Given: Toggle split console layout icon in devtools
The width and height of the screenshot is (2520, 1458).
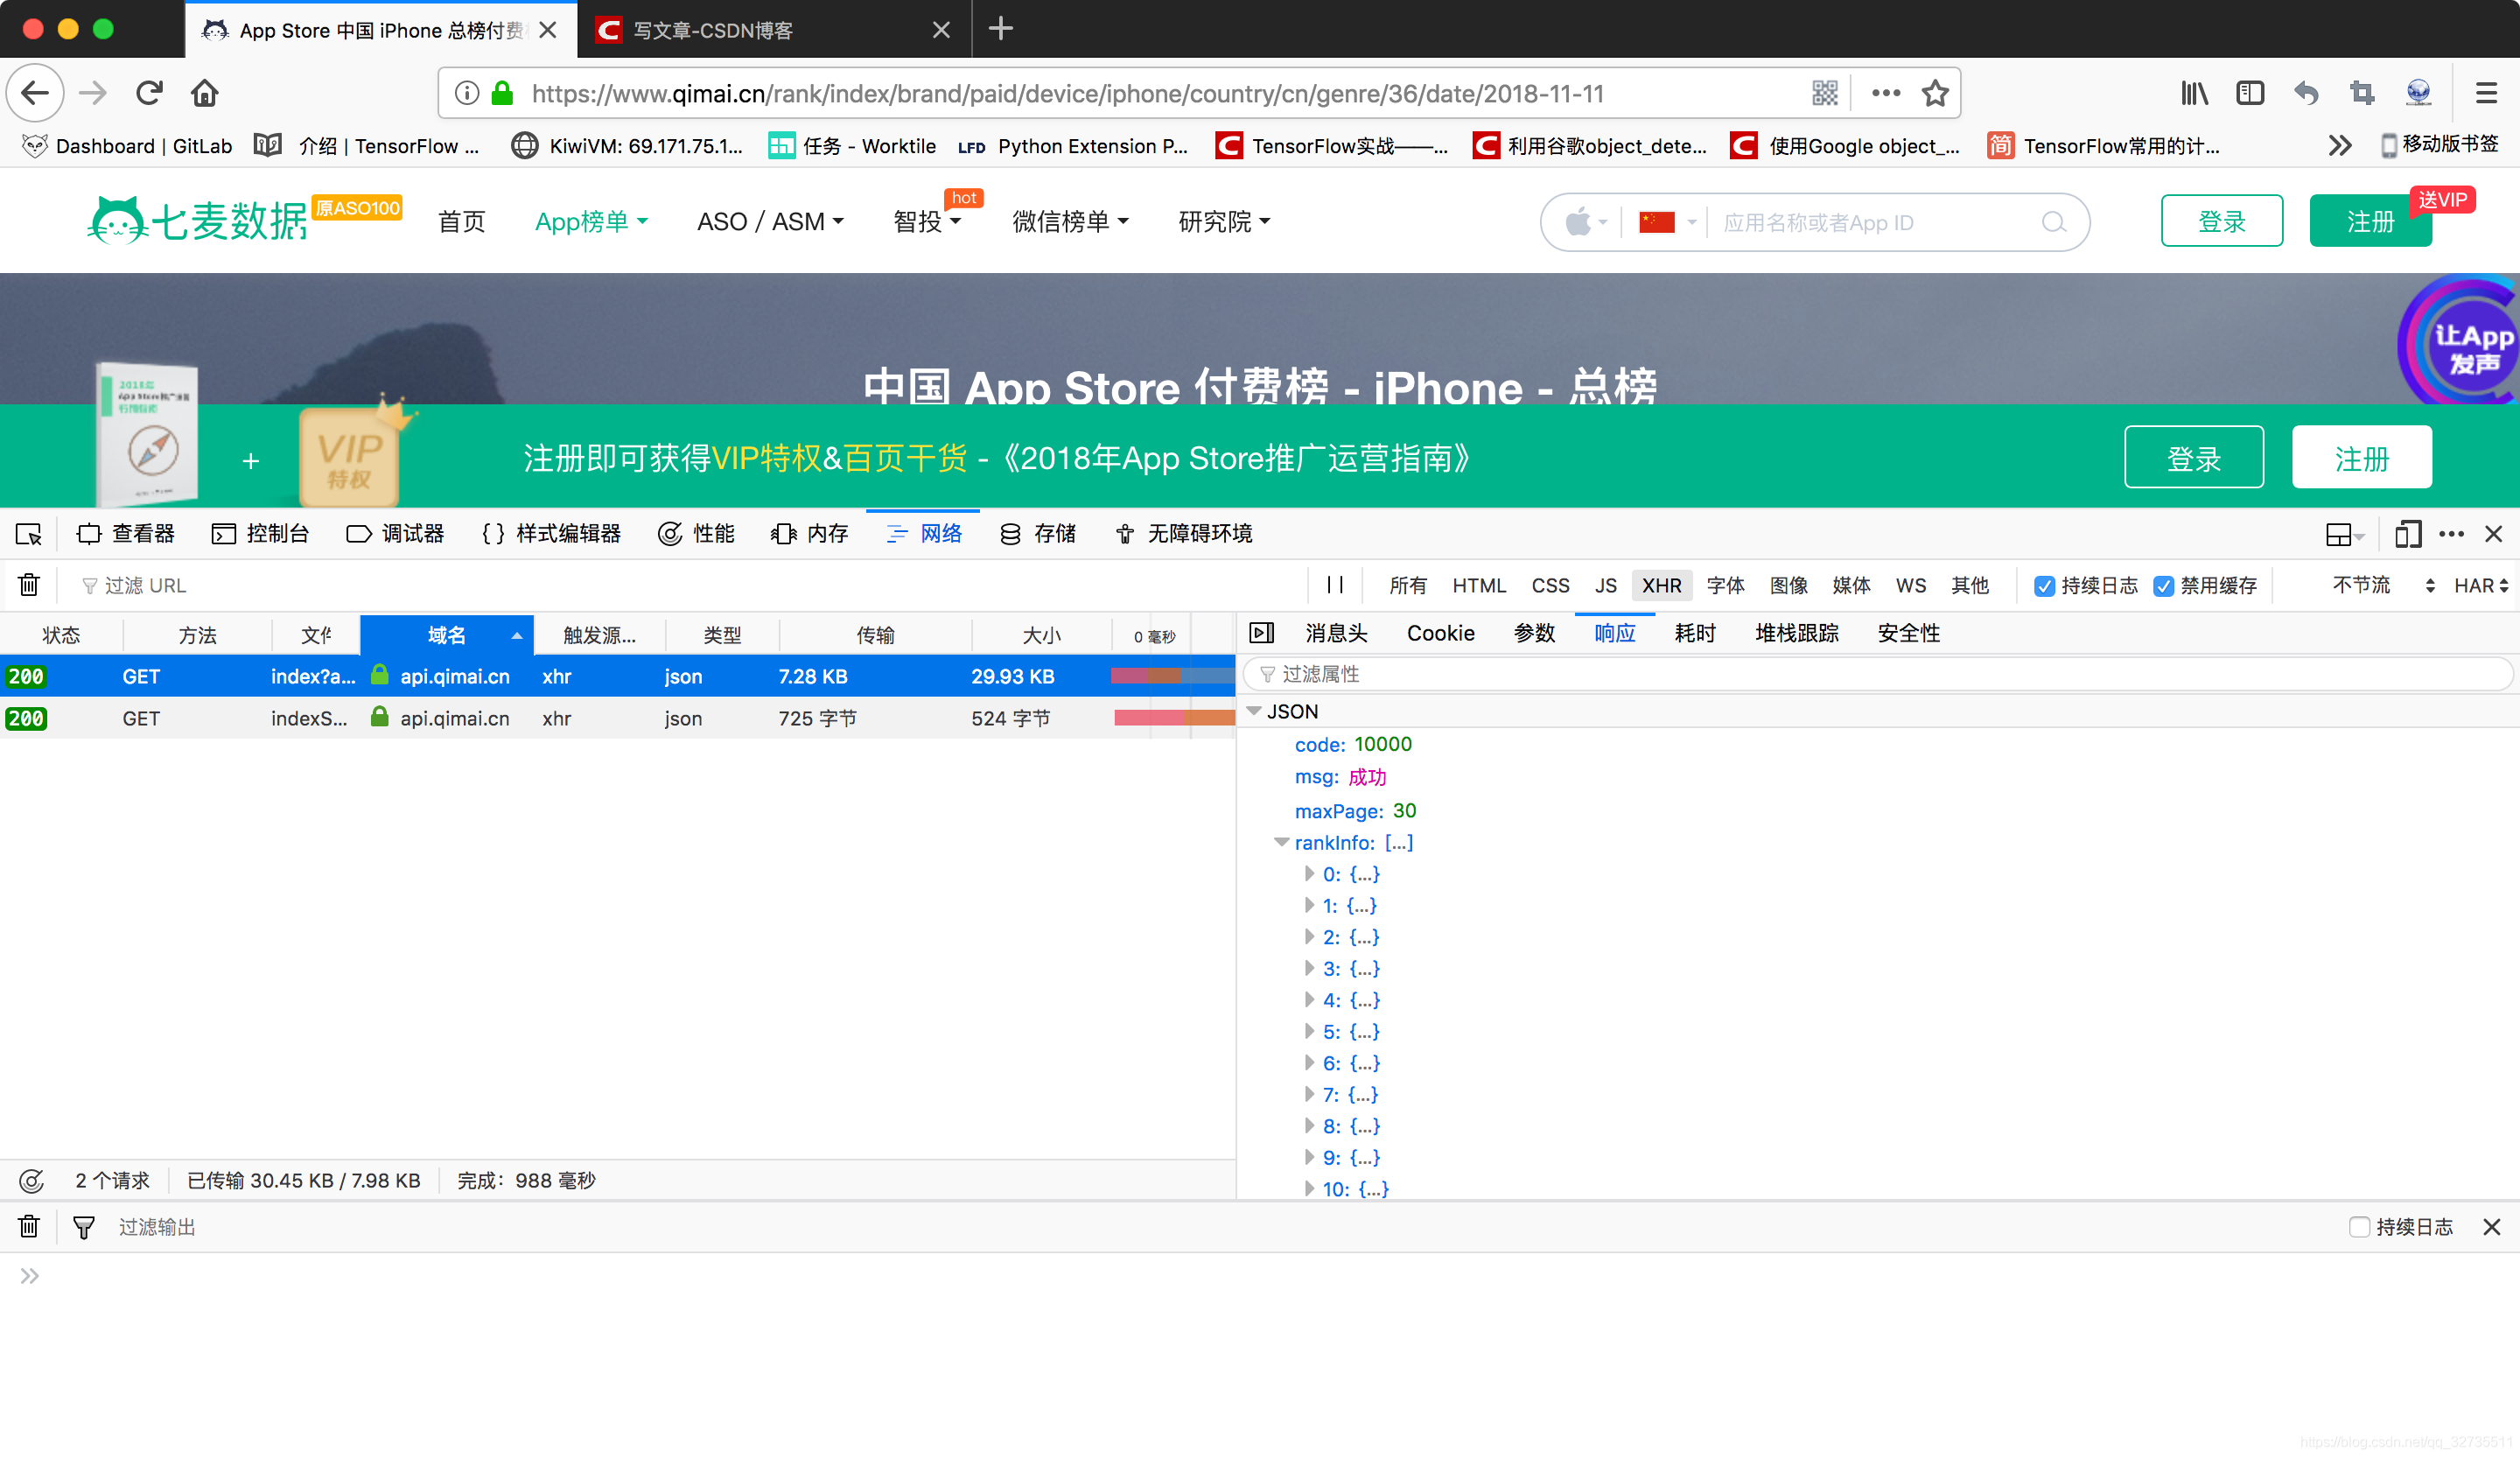Looking at the screenshot, I should [2344, 534].
